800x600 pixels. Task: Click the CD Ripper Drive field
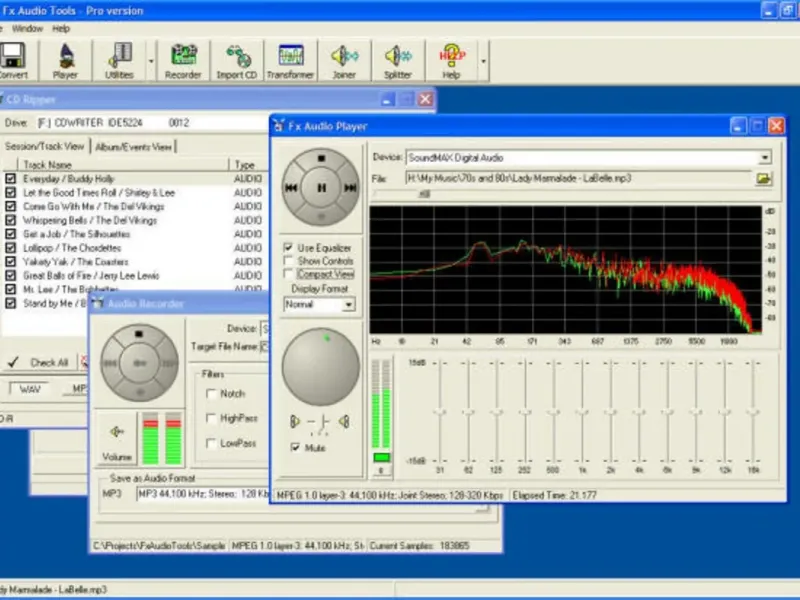pyautogui.click(x=152, y=123)
